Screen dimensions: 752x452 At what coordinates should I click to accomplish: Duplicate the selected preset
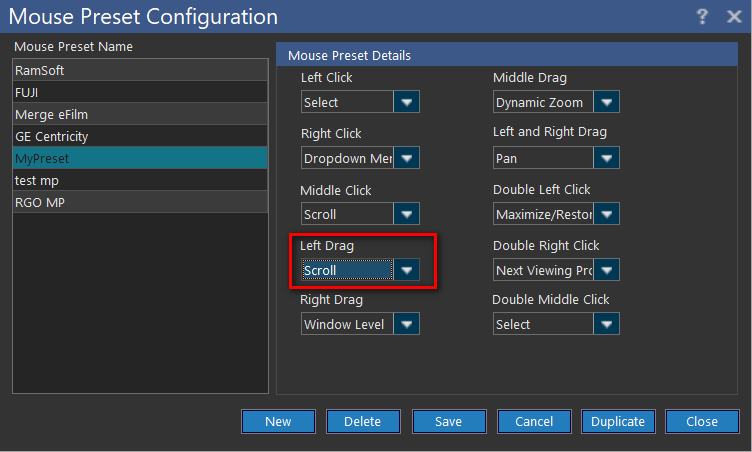pyautogui.click(x=618, y=421)
